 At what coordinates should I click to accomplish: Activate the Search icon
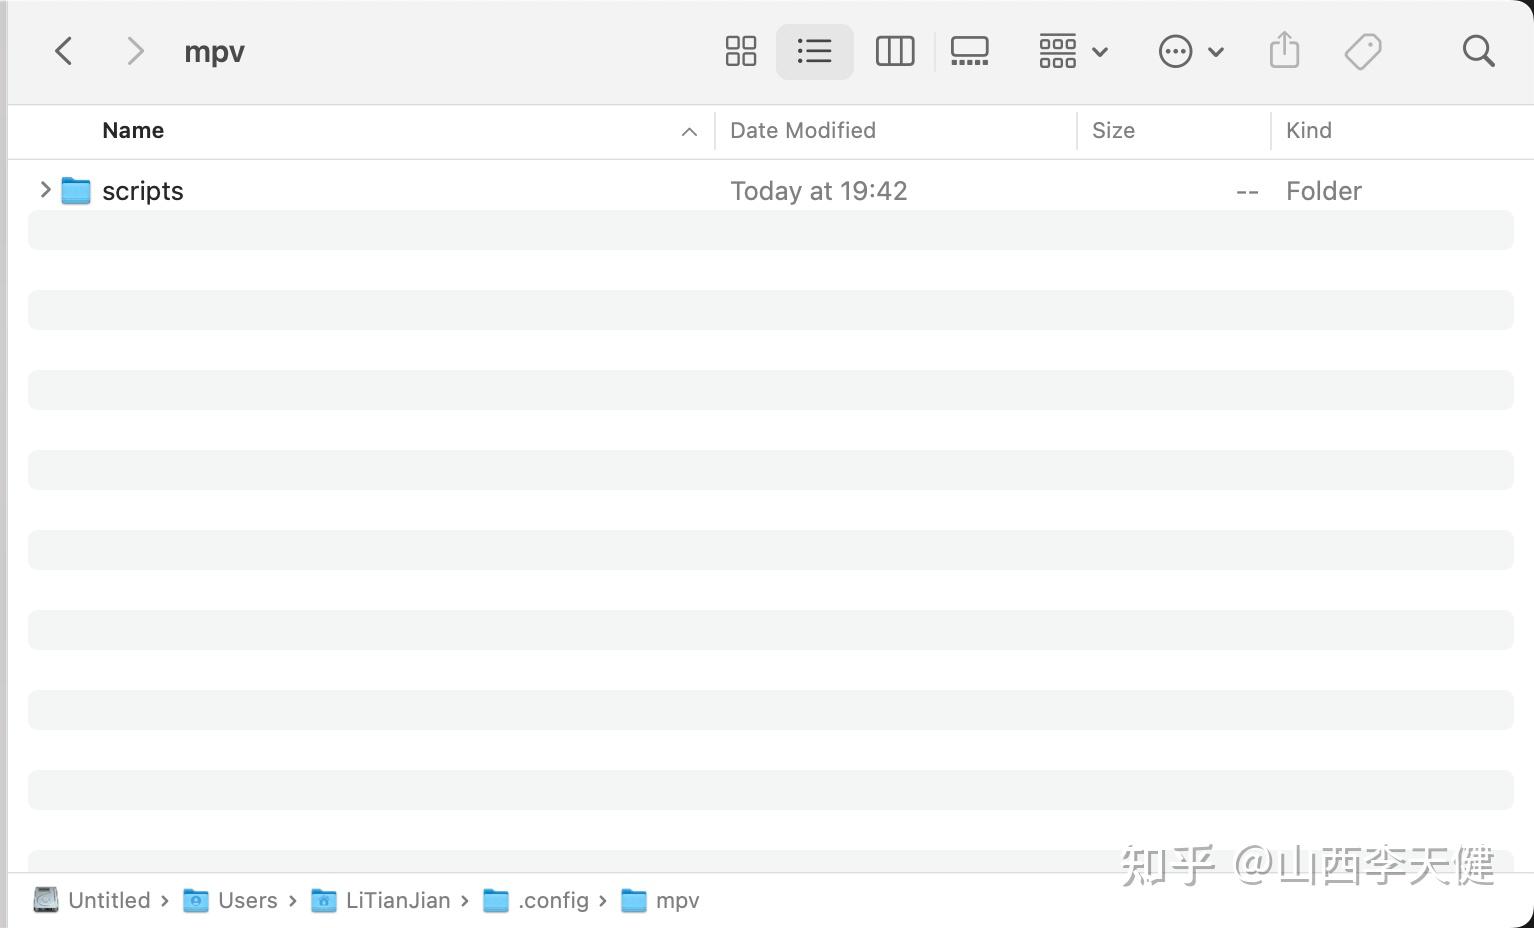pyautogui.click(x=1477, y=51)
